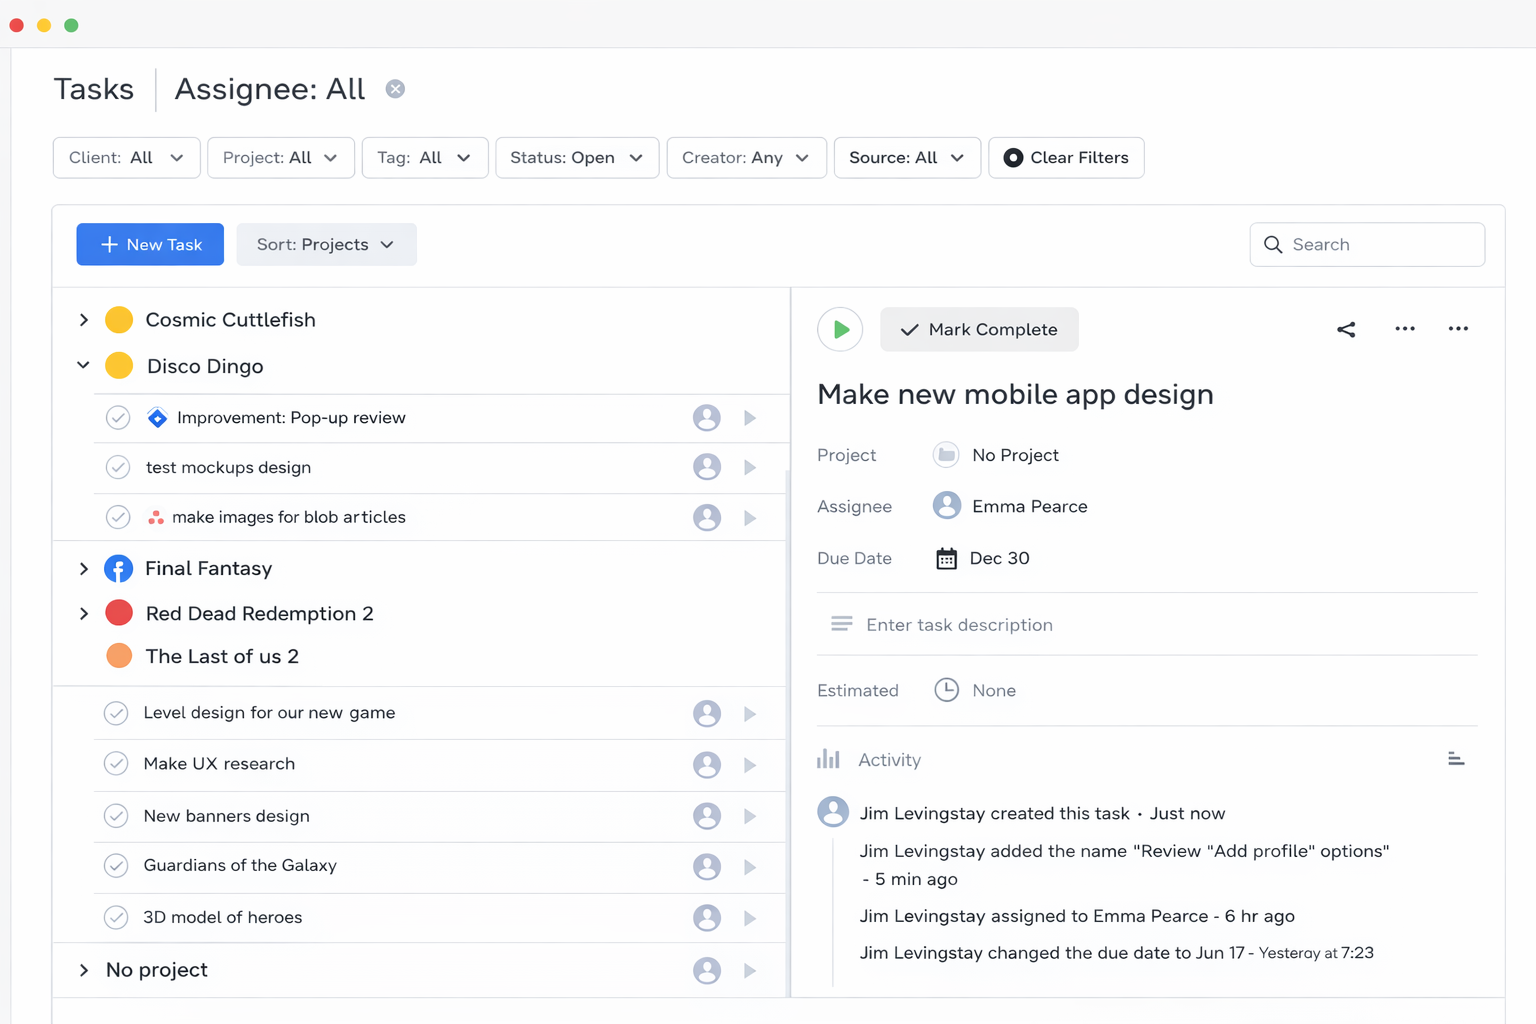Click the red Red Dead Redemption 2 color dot
This screenshot has width=1536, height=1024.
coord(119,613)
